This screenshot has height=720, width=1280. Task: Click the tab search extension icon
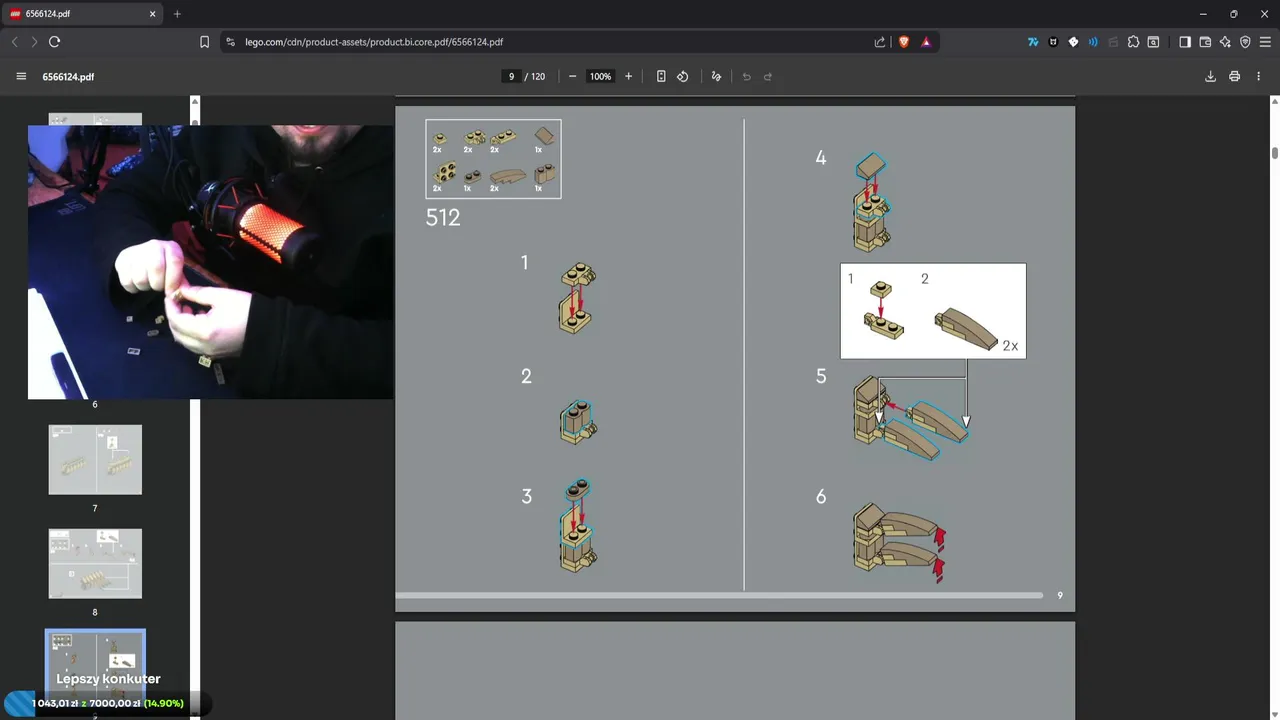click(x=1153, y=42)
